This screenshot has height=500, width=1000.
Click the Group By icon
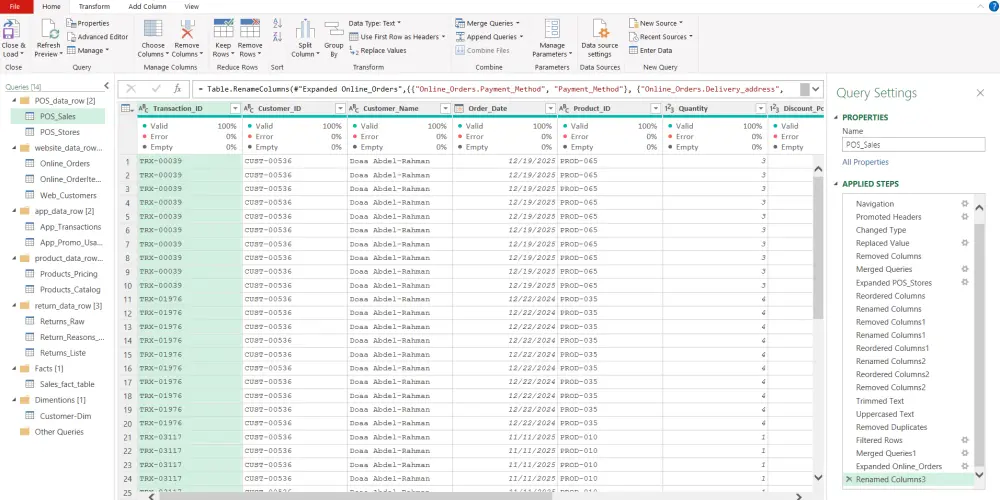(x=334, y=29)
